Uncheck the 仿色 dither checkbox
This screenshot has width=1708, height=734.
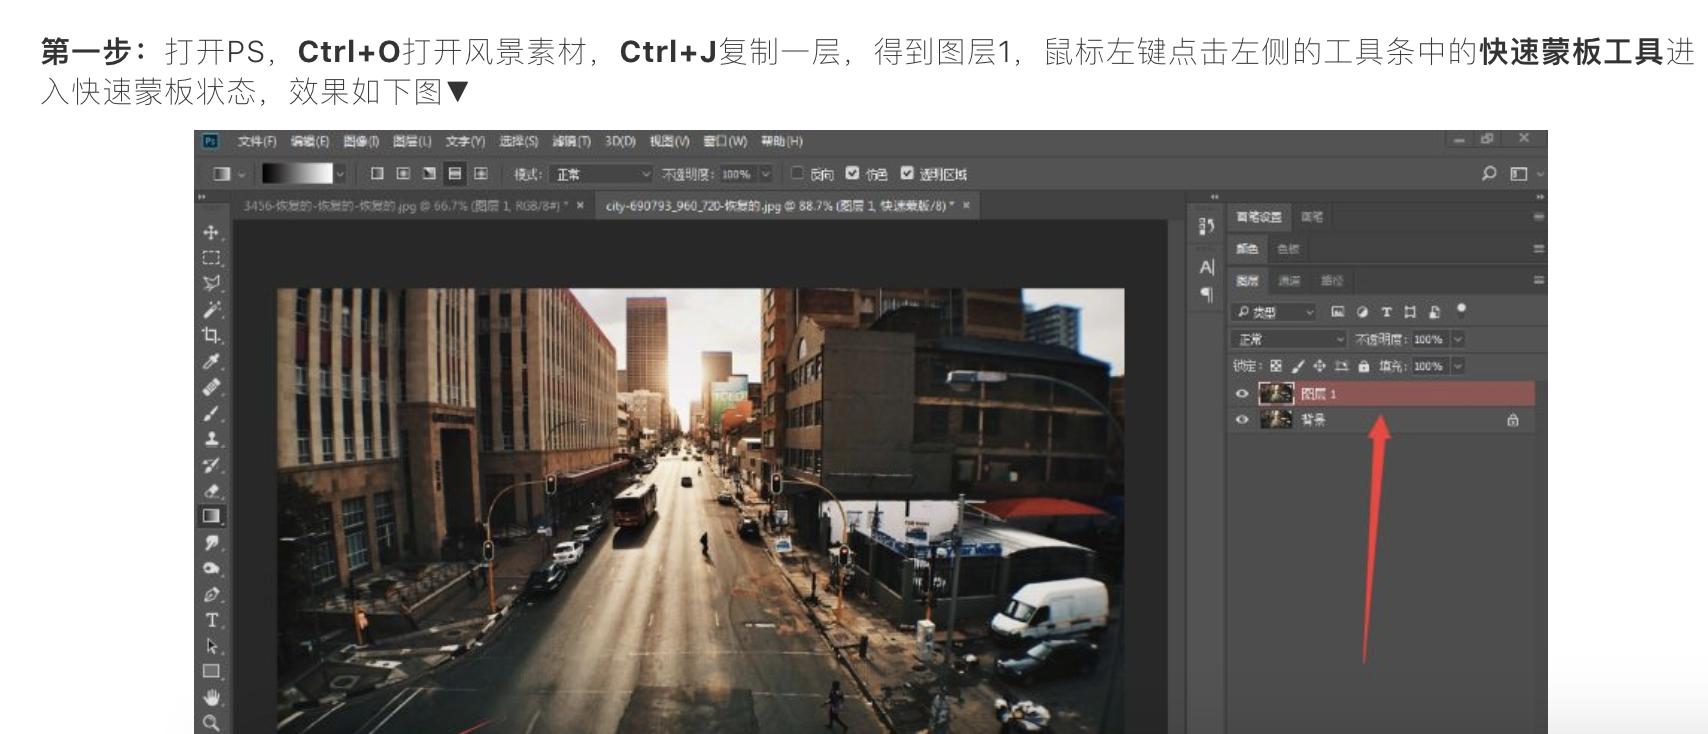click(852, 173)
